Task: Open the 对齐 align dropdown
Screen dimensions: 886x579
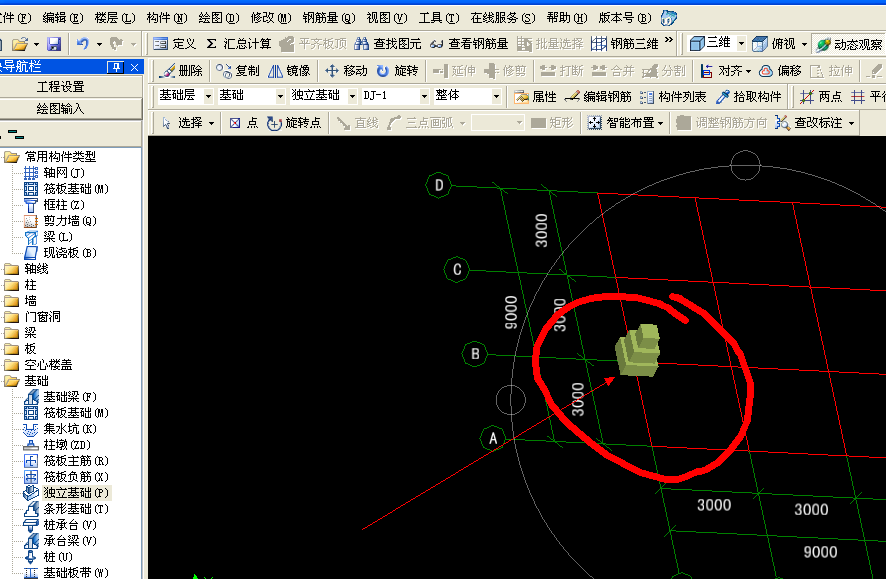Action: (748, 71)
